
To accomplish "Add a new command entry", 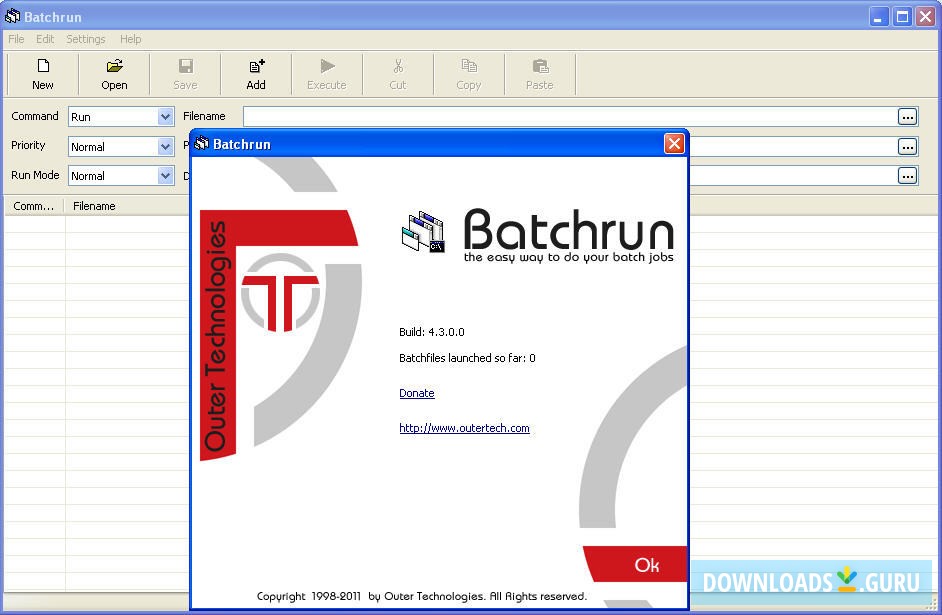I will [255, 73].
